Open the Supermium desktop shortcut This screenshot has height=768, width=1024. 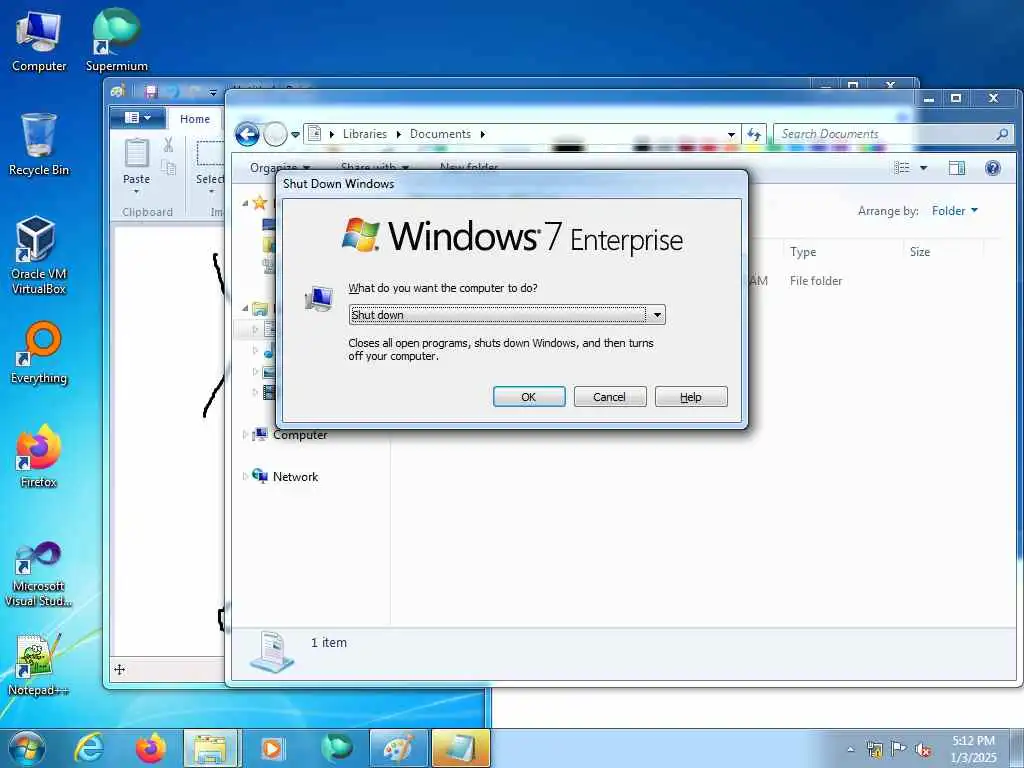pos(116,40)
